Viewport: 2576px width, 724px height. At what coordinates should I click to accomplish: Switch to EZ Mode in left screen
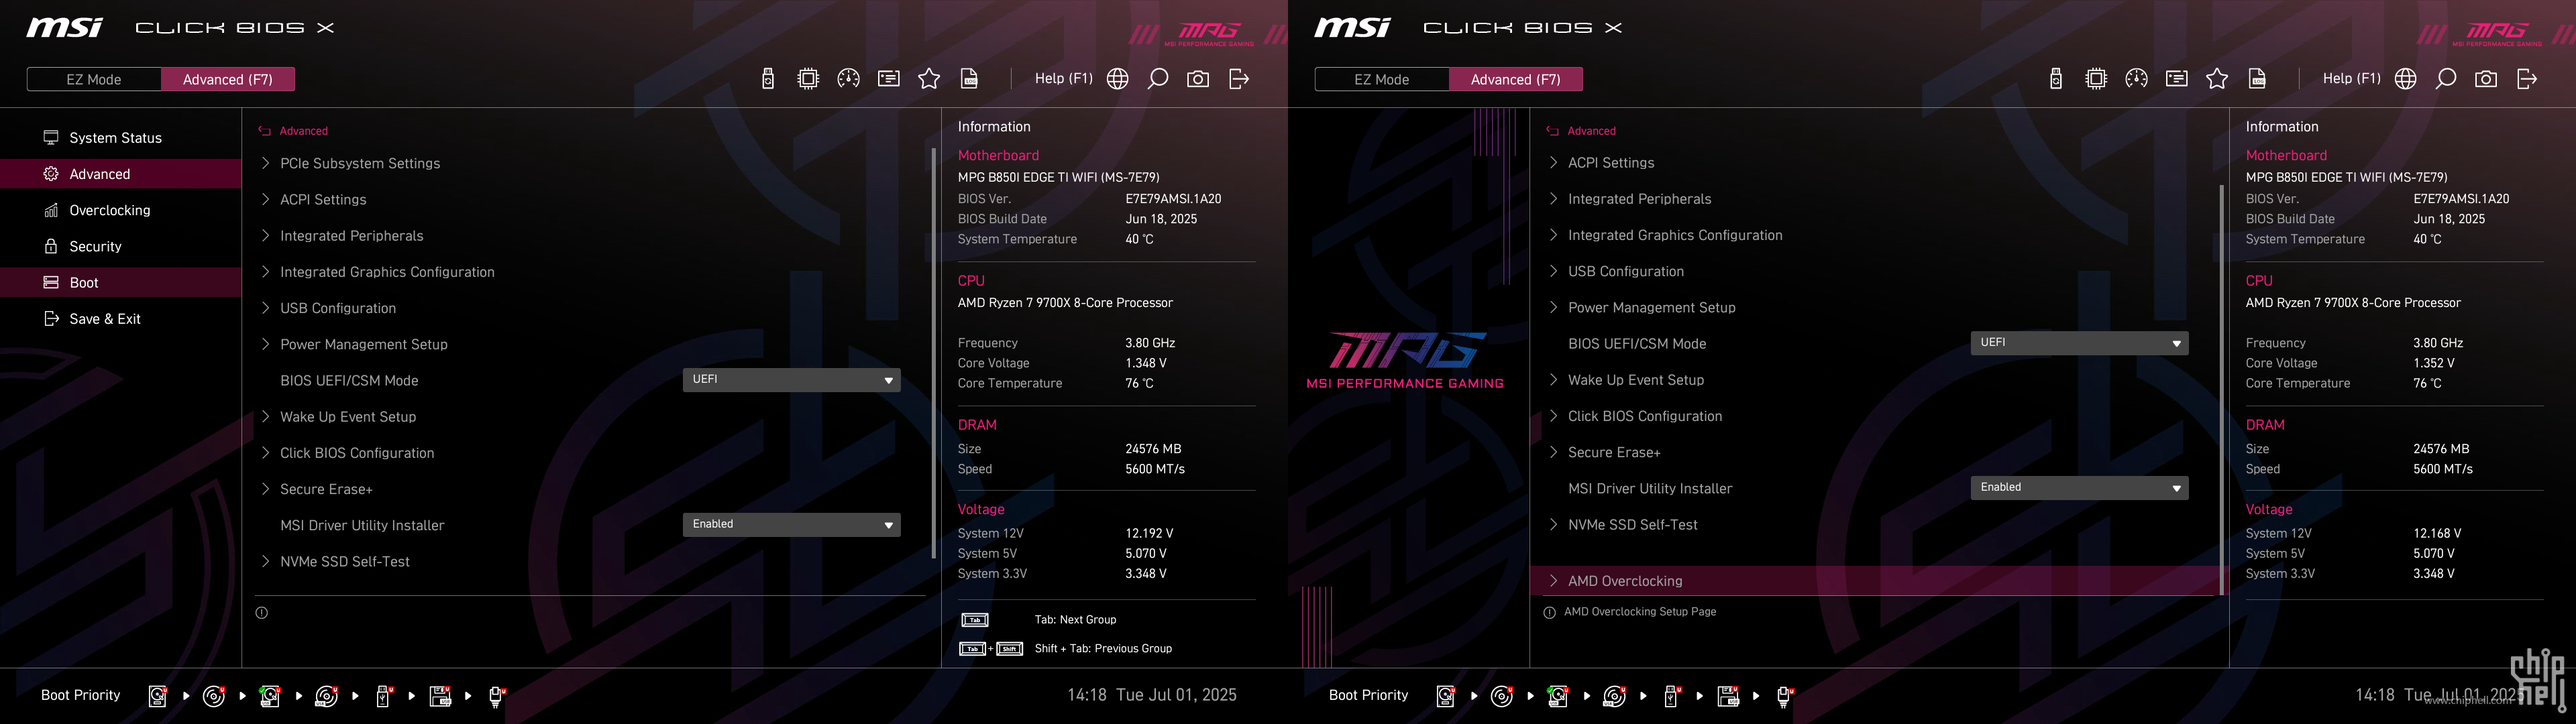point(94,79)
